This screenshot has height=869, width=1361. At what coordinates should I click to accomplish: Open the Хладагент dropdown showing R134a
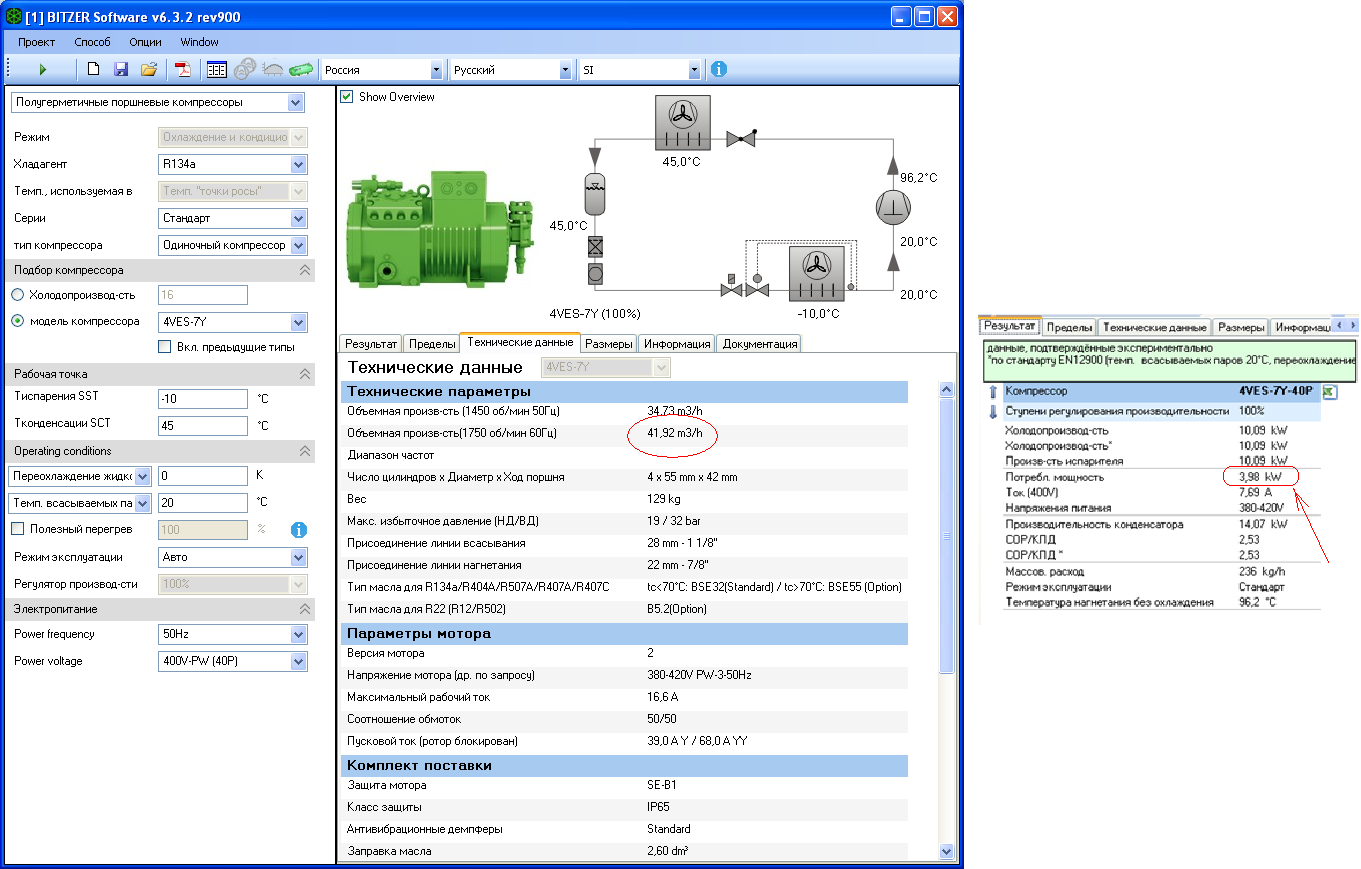[x=233, y=164]
